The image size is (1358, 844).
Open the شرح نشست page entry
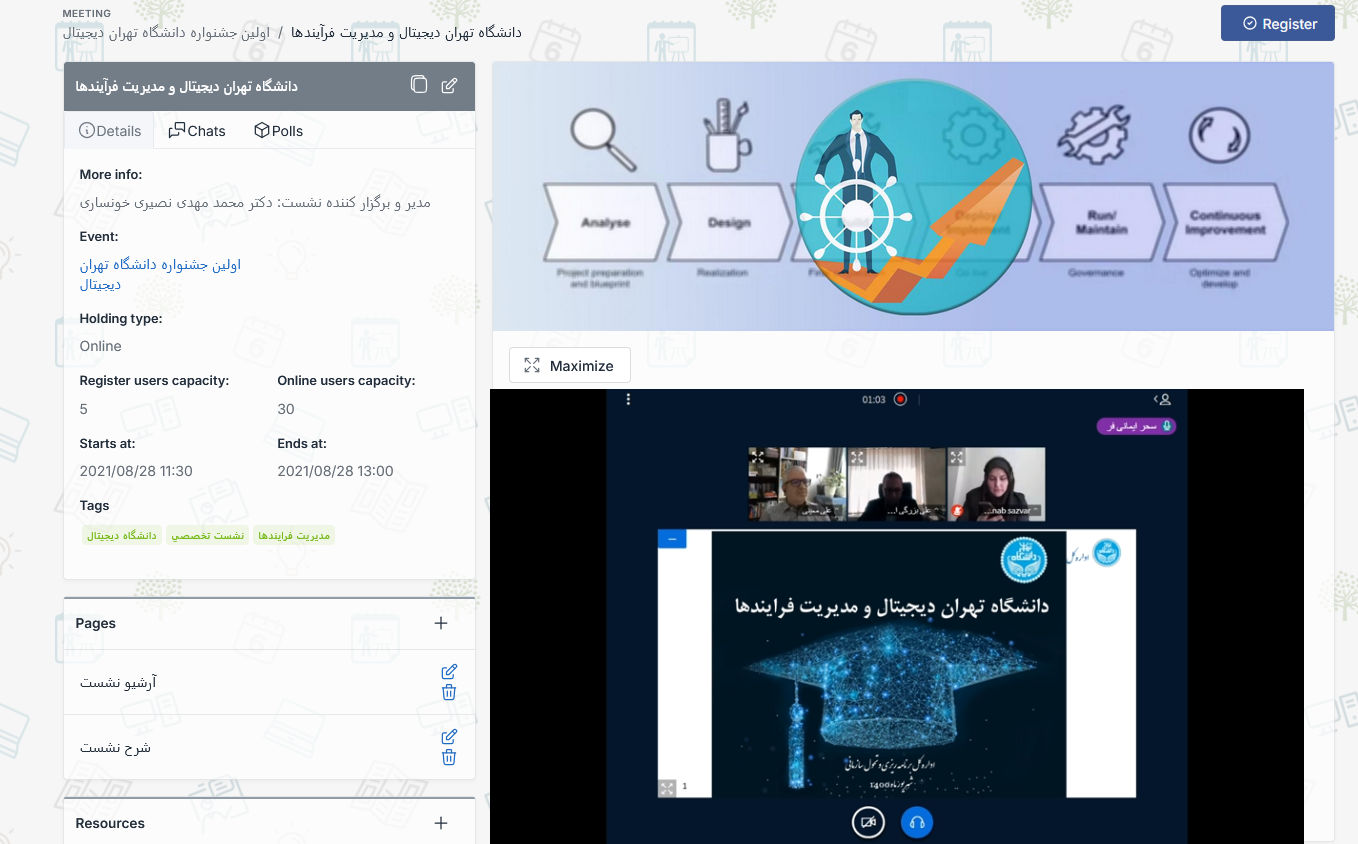coord(115,747)
